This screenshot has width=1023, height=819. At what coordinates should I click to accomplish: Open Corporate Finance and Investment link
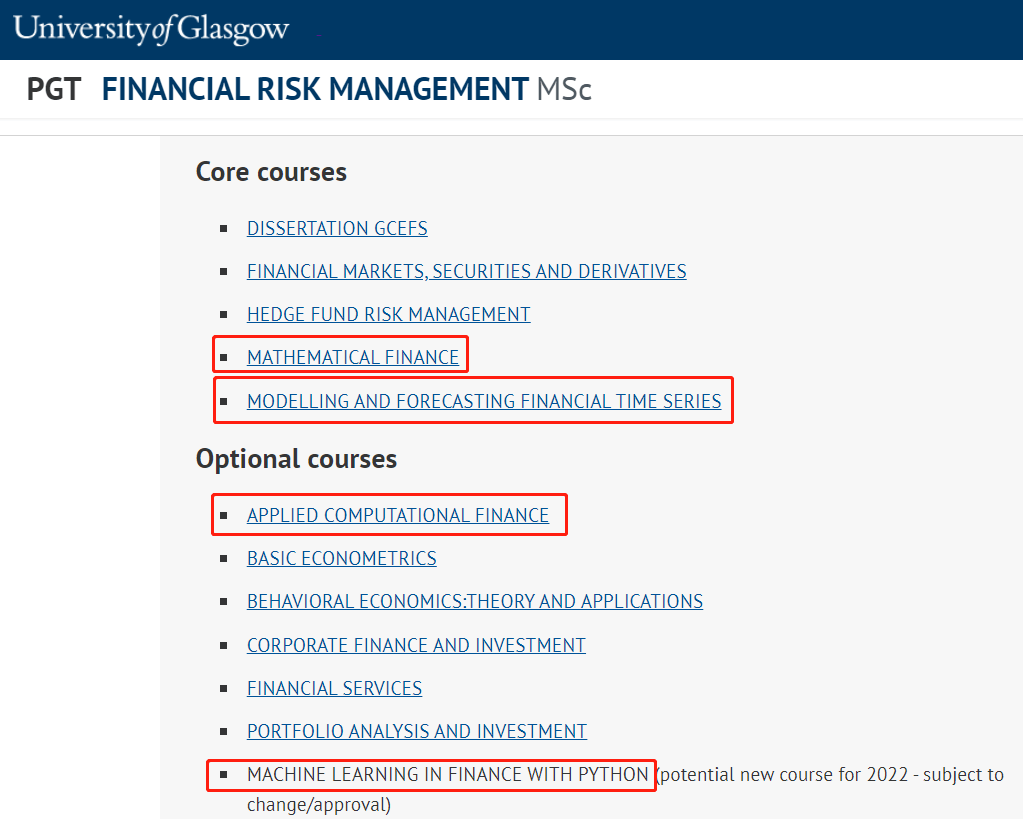coord(416,645)
